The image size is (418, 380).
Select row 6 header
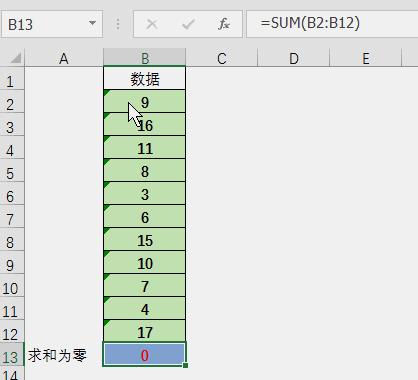[x=12, y=194]
